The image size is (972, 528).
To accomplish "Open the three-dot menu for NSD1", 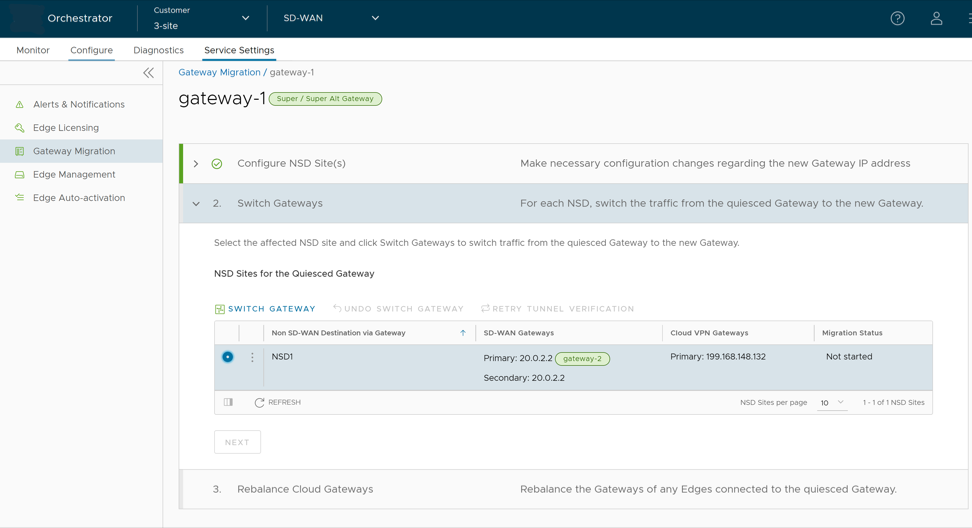I will pyautogui.click(x=252, y=357).
